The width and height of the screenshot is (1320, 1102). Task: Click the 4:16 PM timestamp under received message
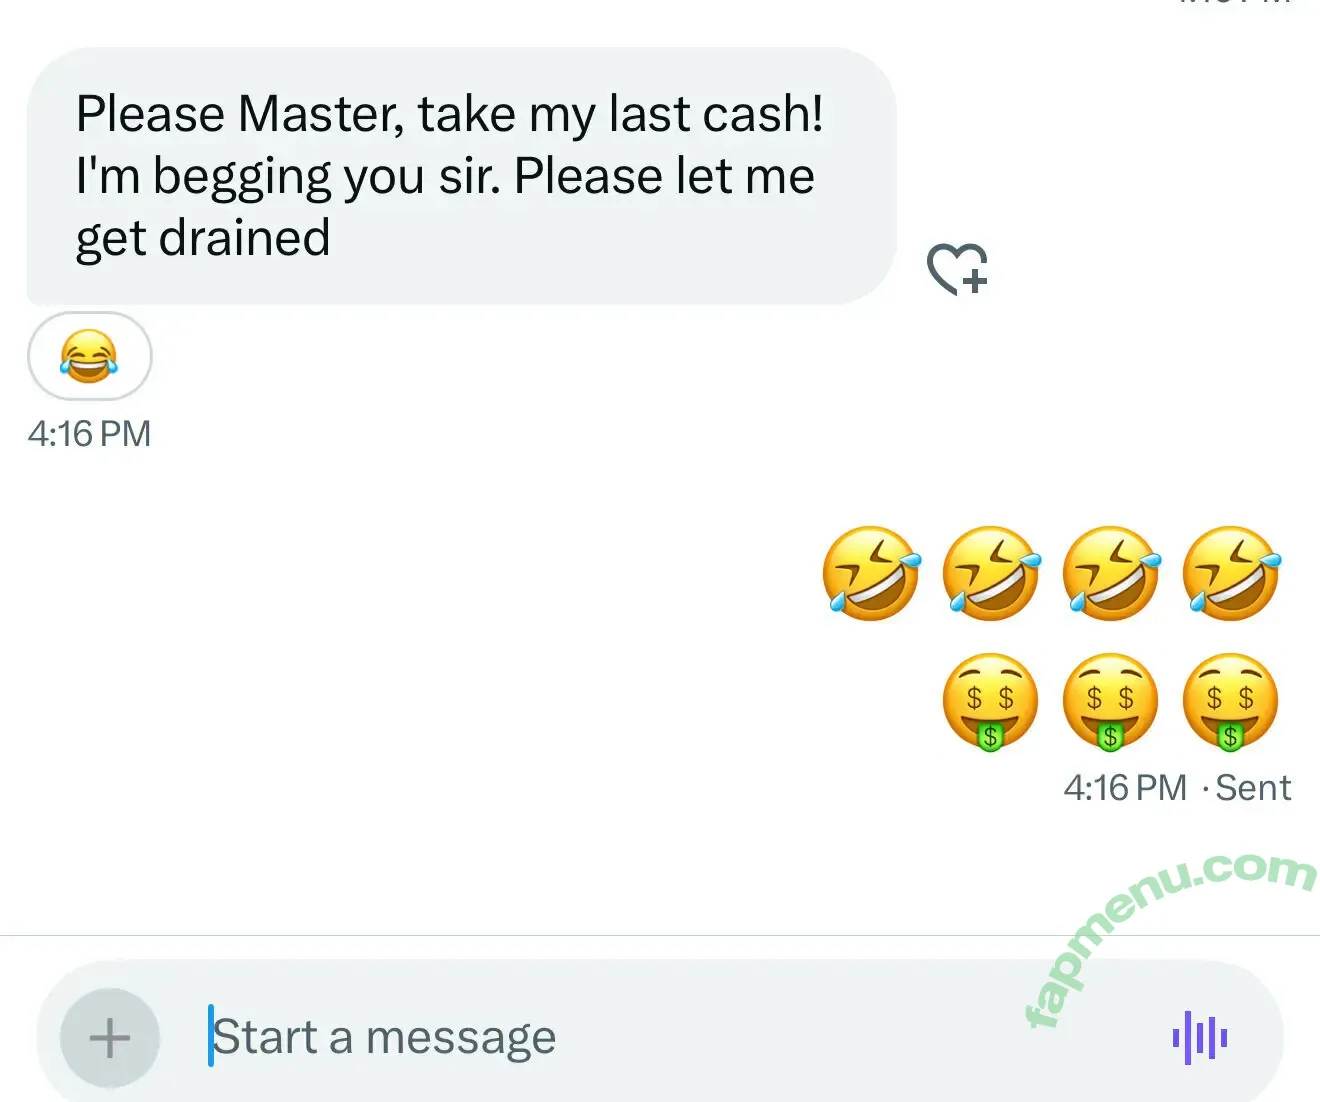(89, 434)
